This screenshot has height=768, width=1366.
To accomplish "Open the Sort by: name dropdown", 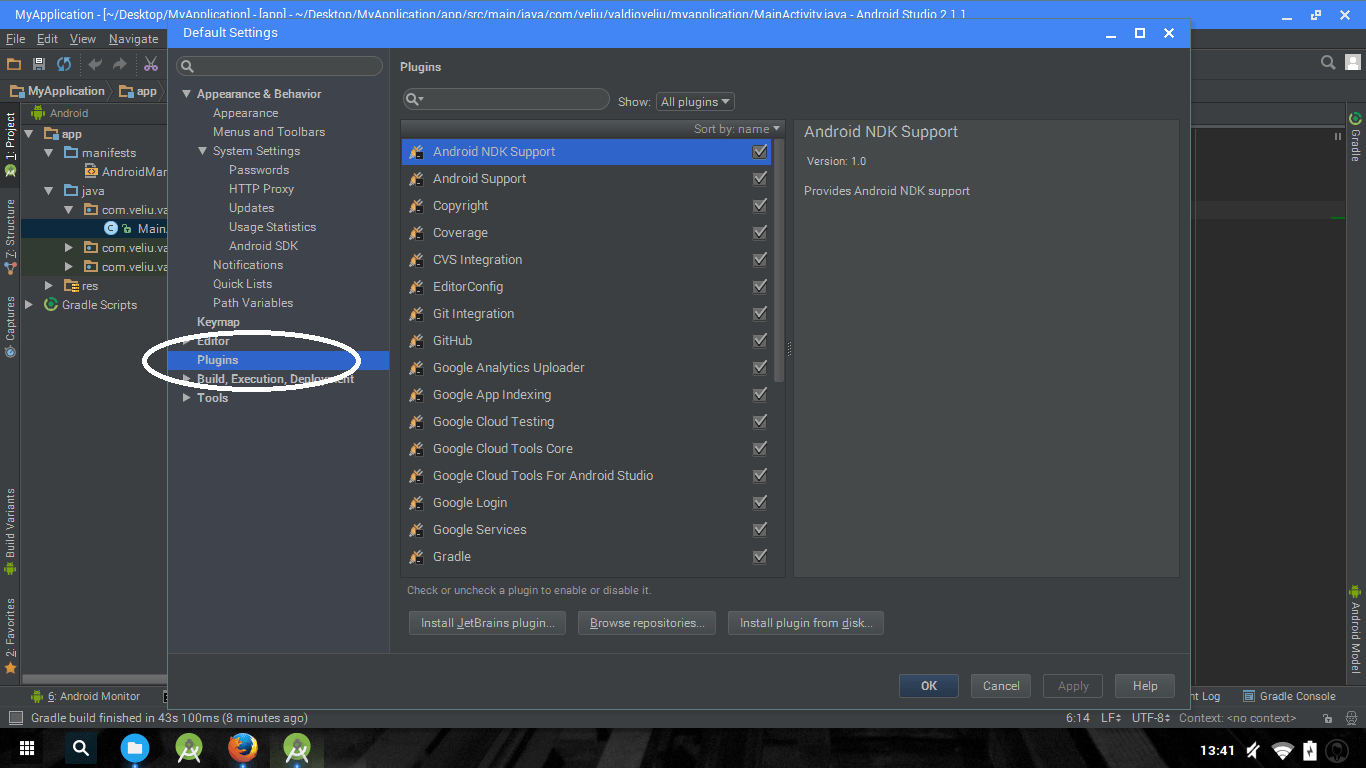I will [x=736, y=128].
